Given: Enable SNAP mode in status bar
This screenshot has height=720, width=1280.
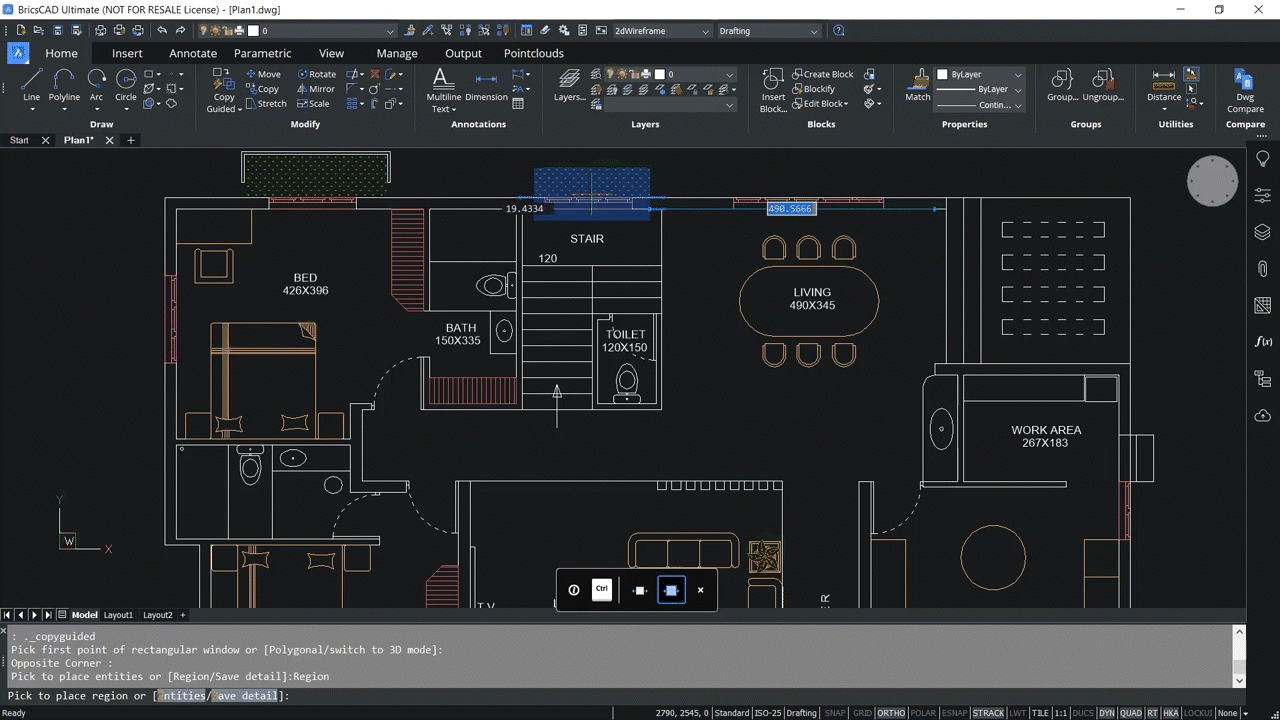Looking at the screenshot, I should point(835,713).
